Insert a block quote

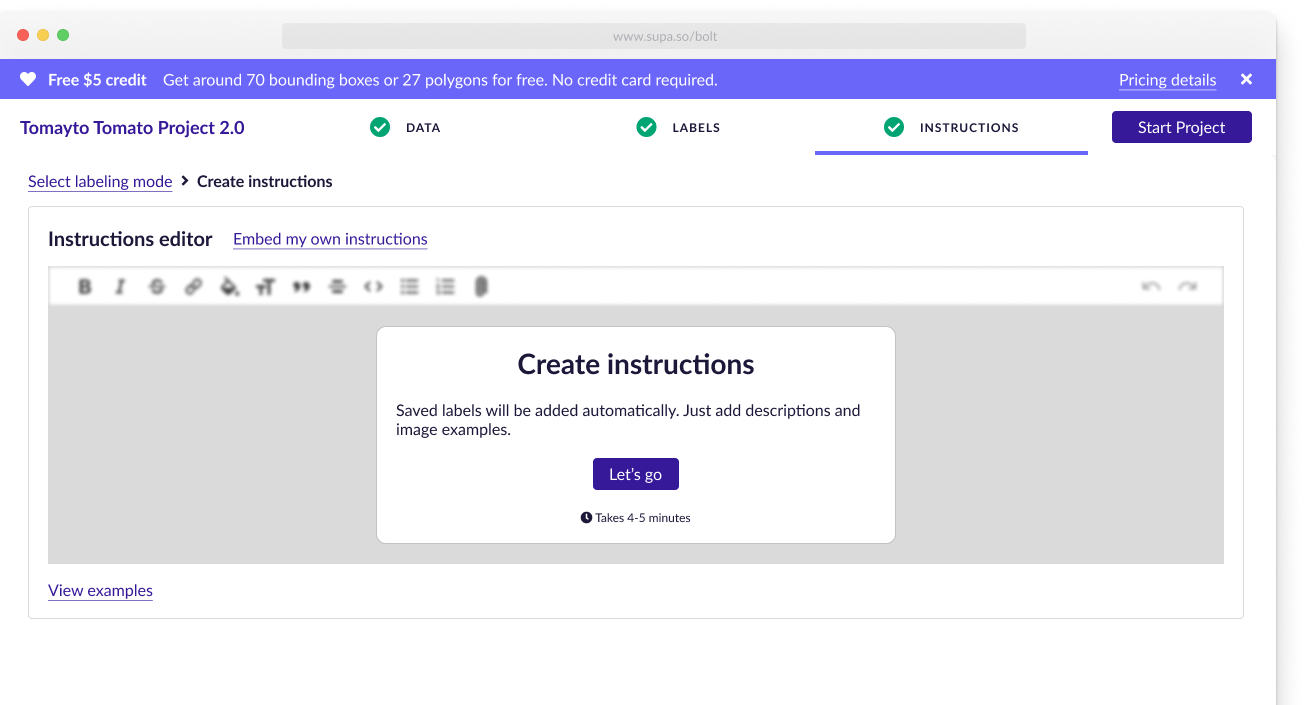point(301,287)
